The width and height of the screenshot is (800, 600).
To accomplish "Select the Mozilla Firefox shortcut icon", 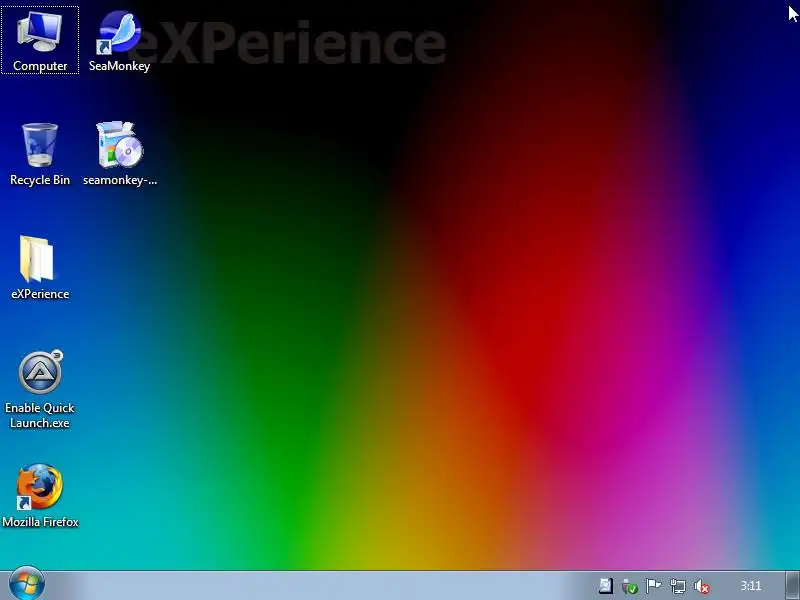I will (40, 495).
